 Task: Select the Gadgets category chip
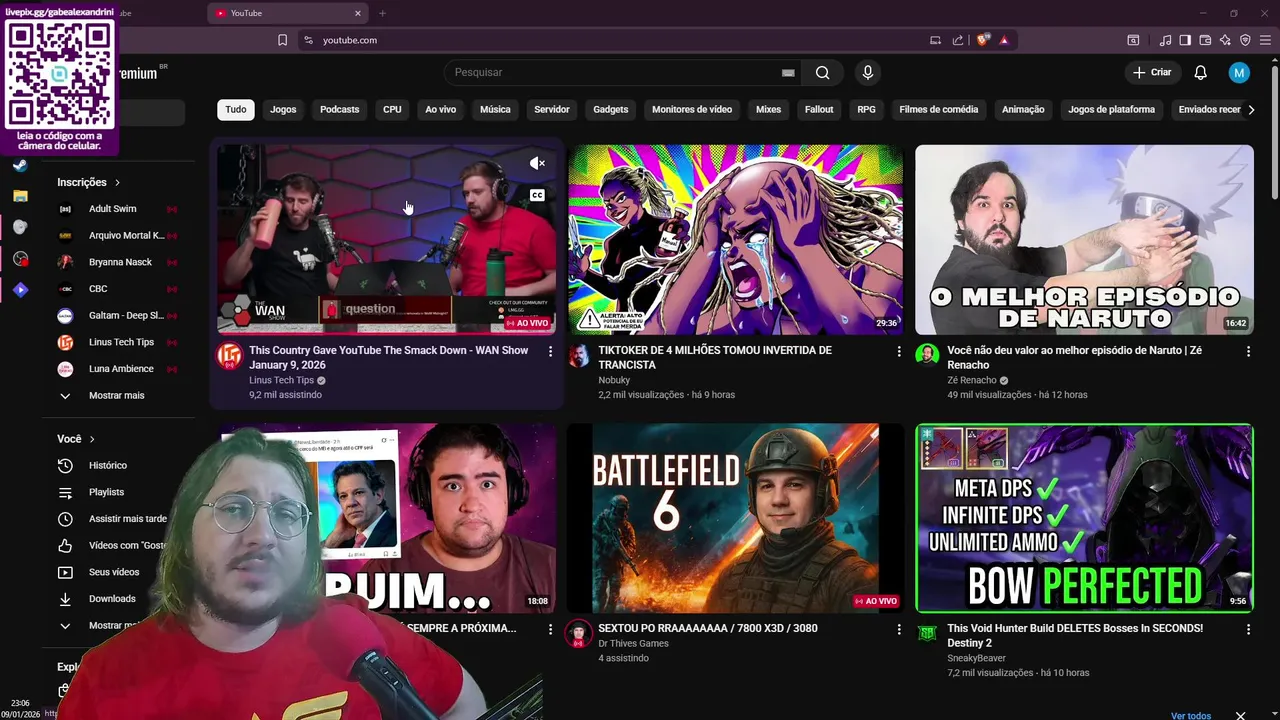[x=611, y=109]
